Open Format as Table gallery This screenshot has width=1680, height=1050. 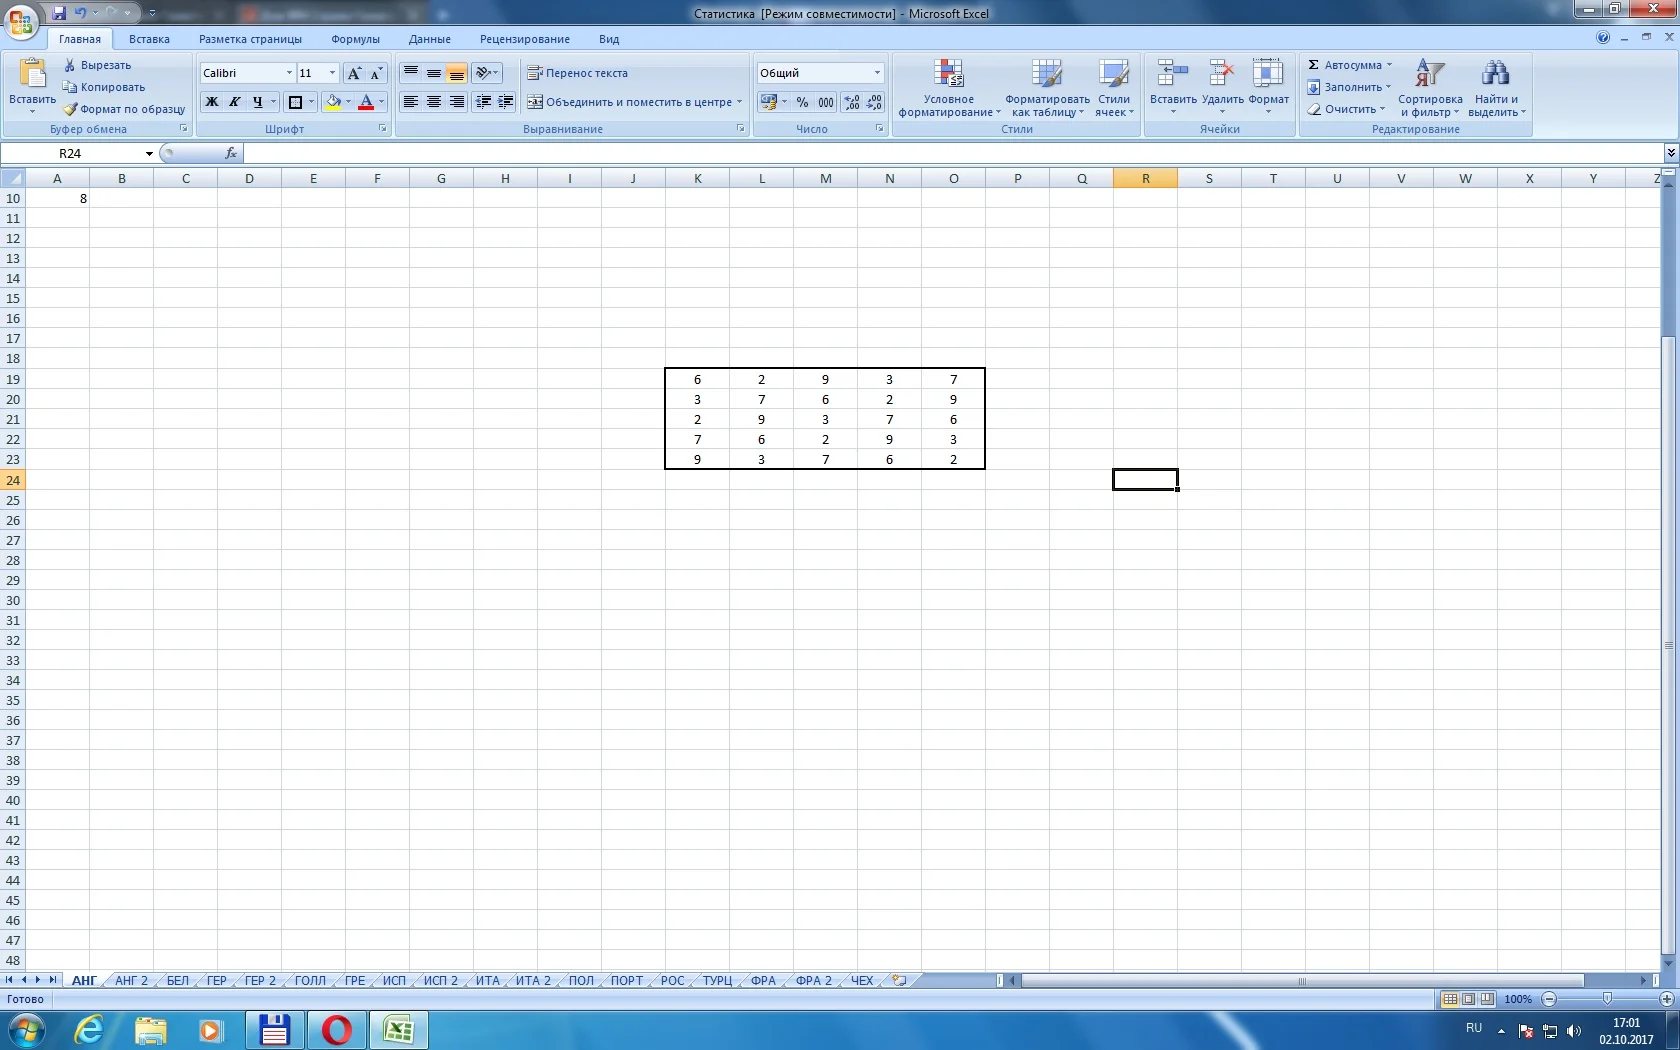pyautogui.click(x=1046, y=75)
